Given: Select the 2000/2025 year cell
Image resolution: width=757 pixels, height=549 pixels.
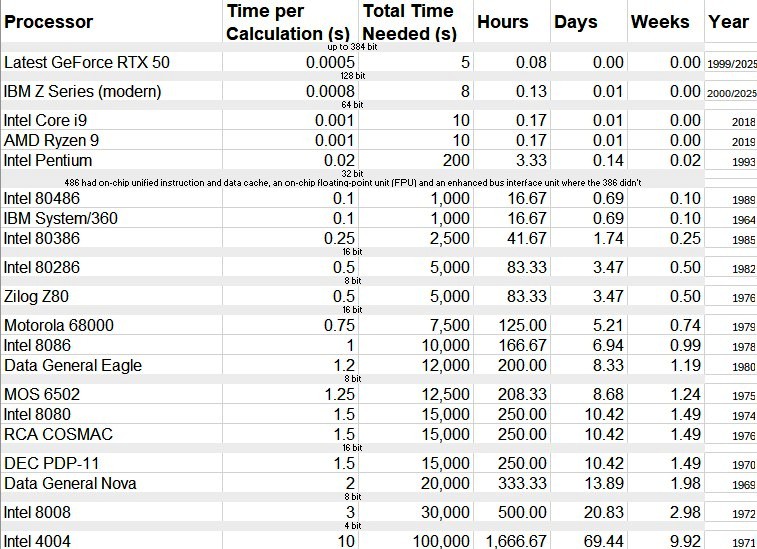Looking at the screenshot, I should click(x=731, y=93).
